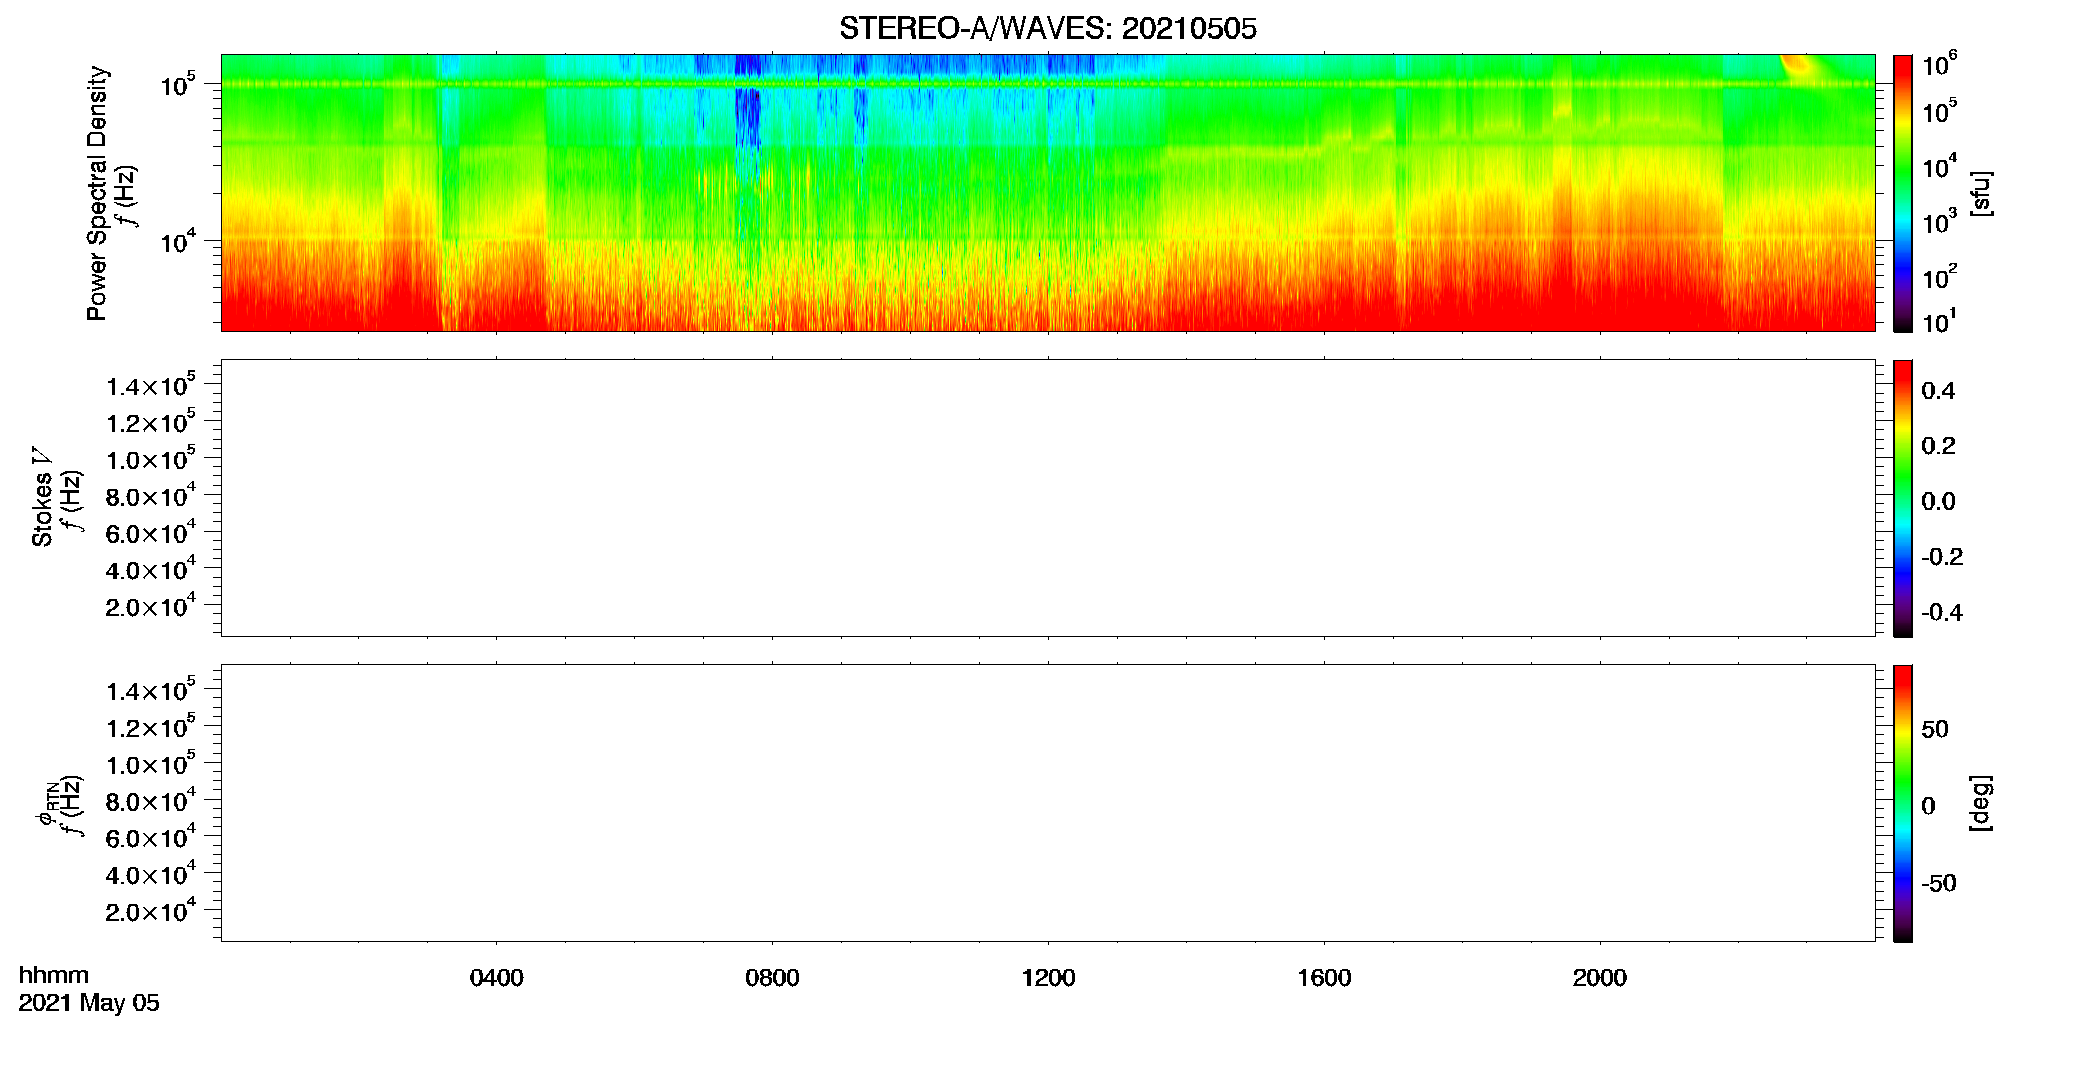Click inside the empty Stokes V panel
The height and width of the screenshot is (1080, 2096).
click(1048, 498)
